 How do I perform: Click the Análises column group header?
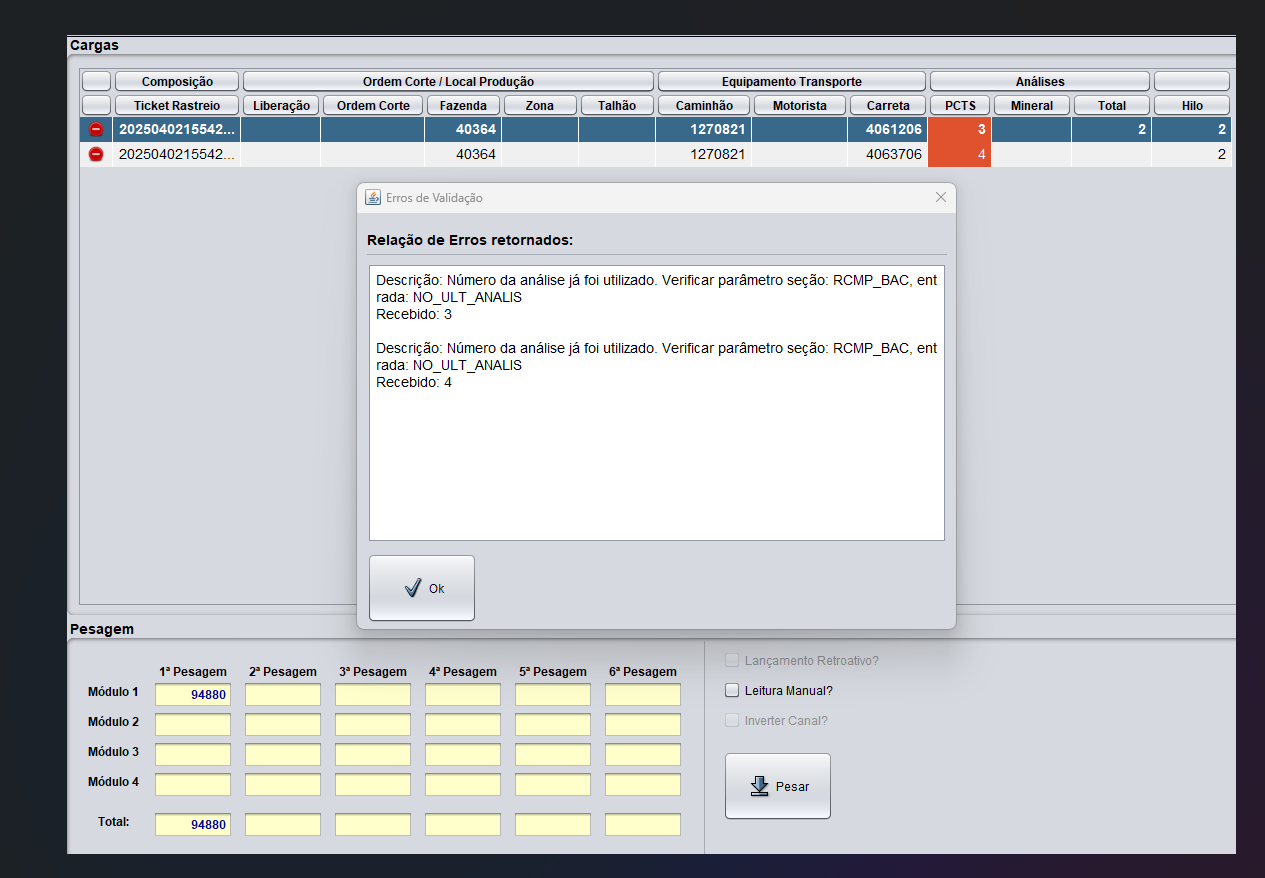tap(1040, 81)
